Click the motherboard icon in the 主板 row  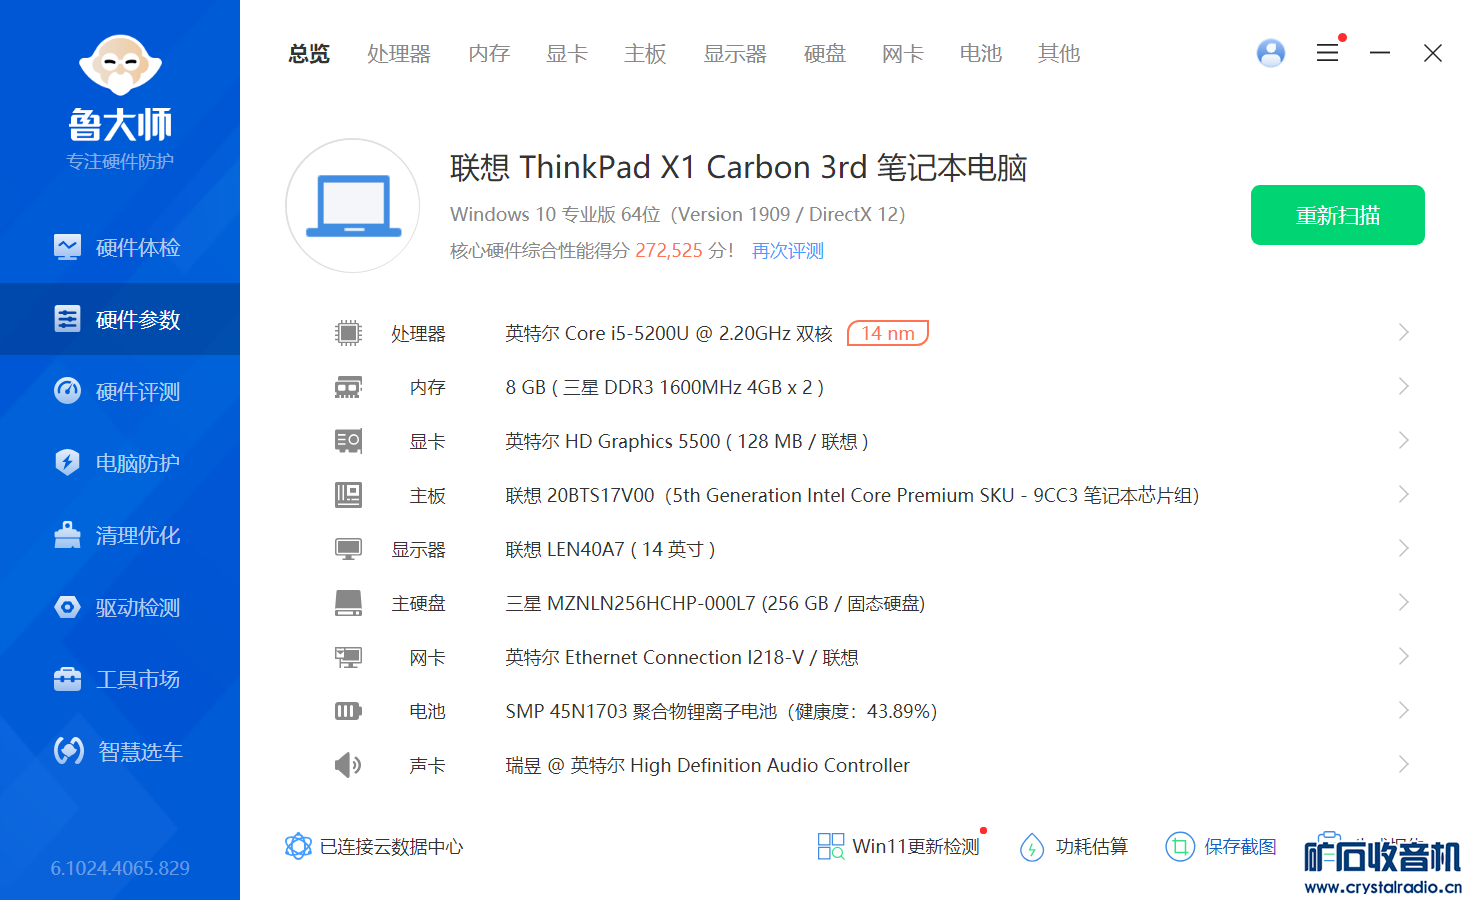tap(348, 495)
